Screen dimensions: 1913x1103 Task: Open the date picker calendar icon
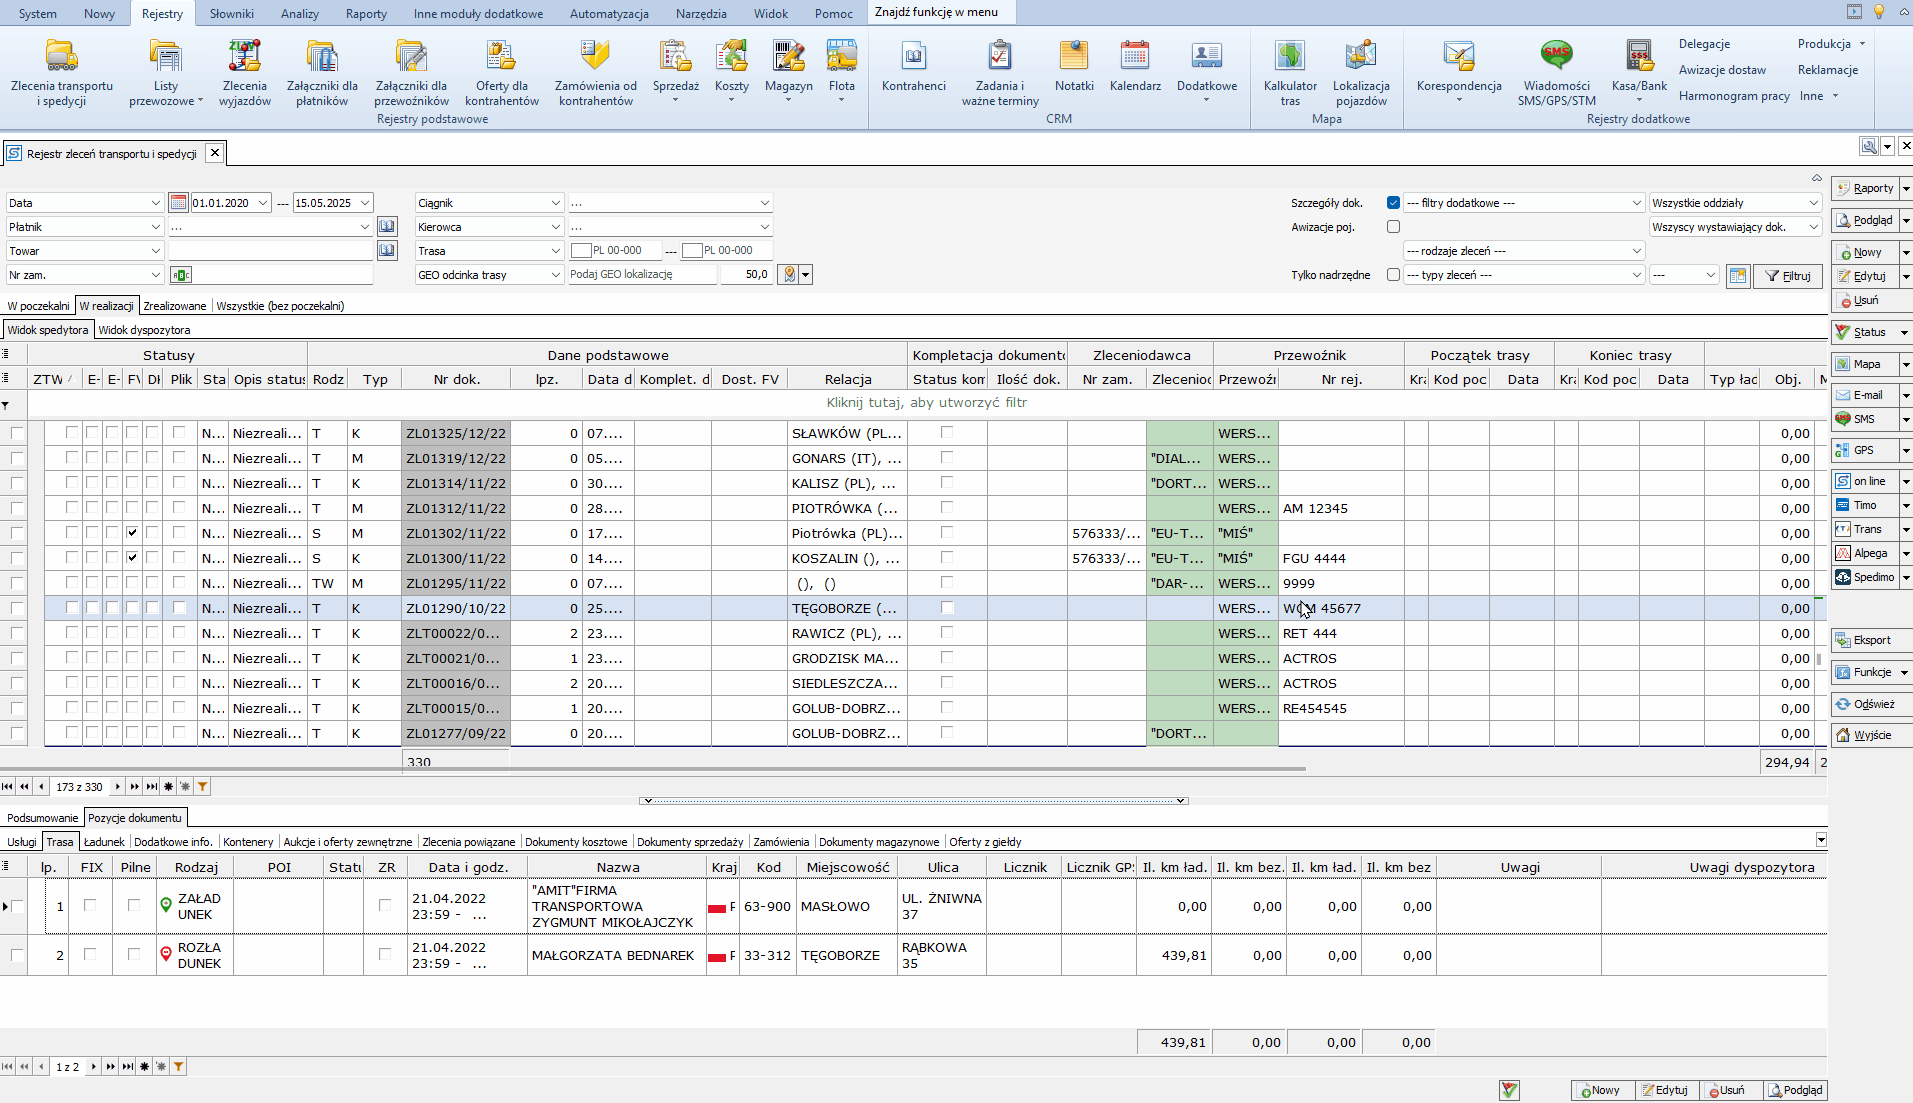pos(178,203)
